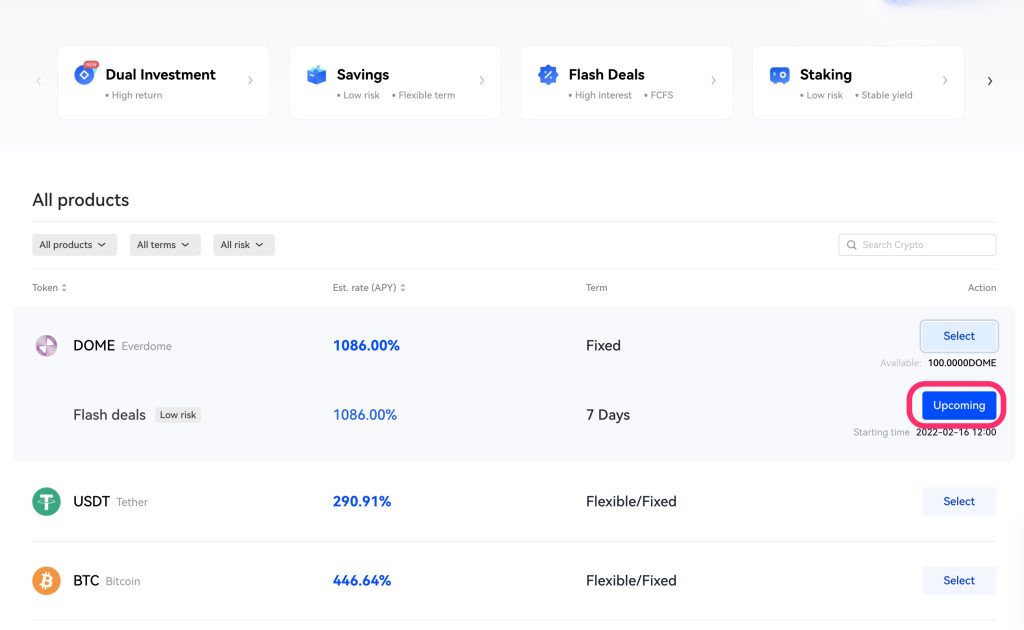This screenshot has height=630, width=1024.
Task: Click the Flash Deals percent badge icon
Action: point(548,75)
